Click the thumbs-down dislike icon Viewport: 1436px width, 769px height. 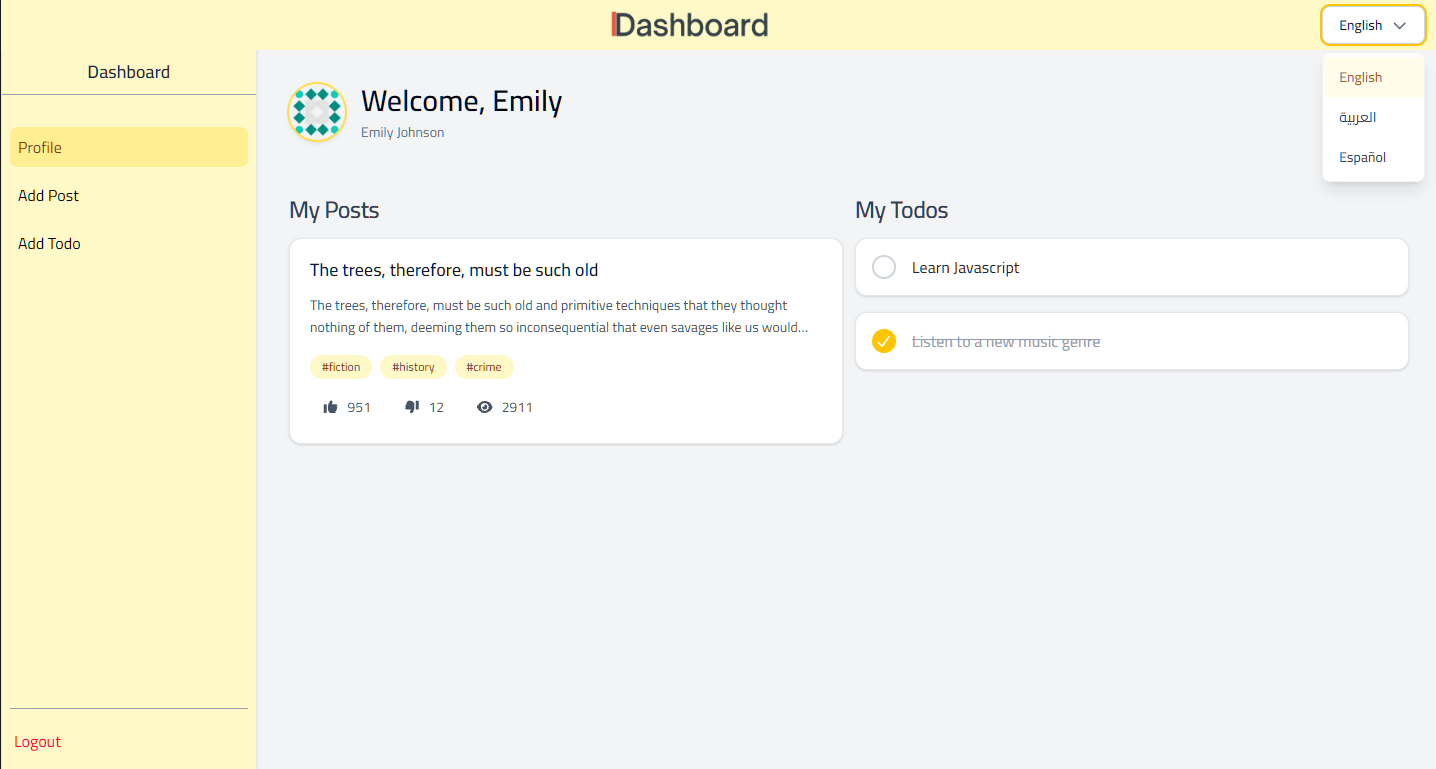pyautogui.click(x=412, y=407)
